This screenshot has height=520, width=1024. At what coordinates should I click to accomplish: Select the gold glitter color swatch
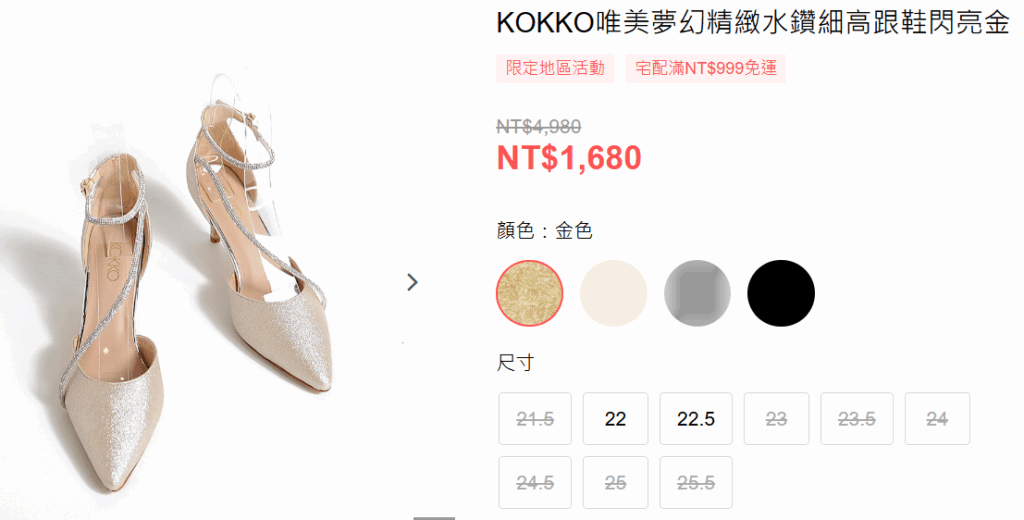pyautogui.click(x=530, y=293)
